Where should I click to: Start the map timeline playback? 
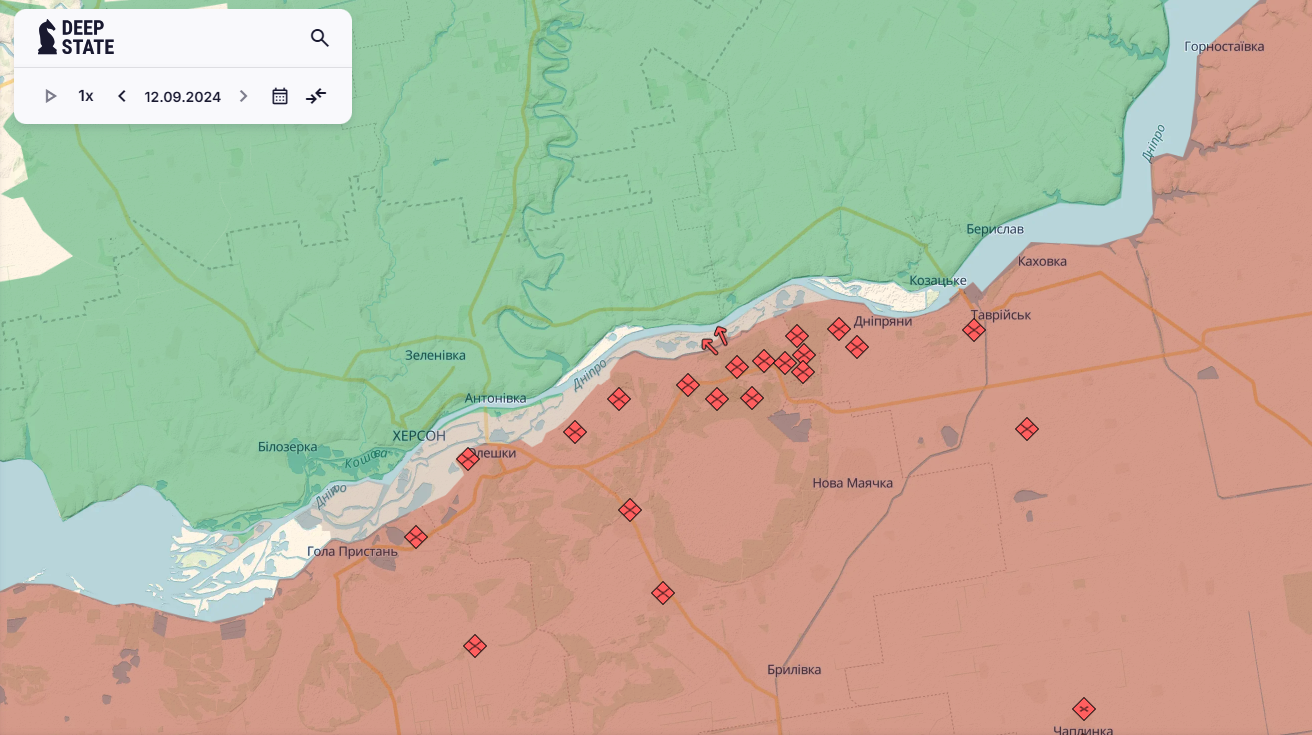point(51,96)
